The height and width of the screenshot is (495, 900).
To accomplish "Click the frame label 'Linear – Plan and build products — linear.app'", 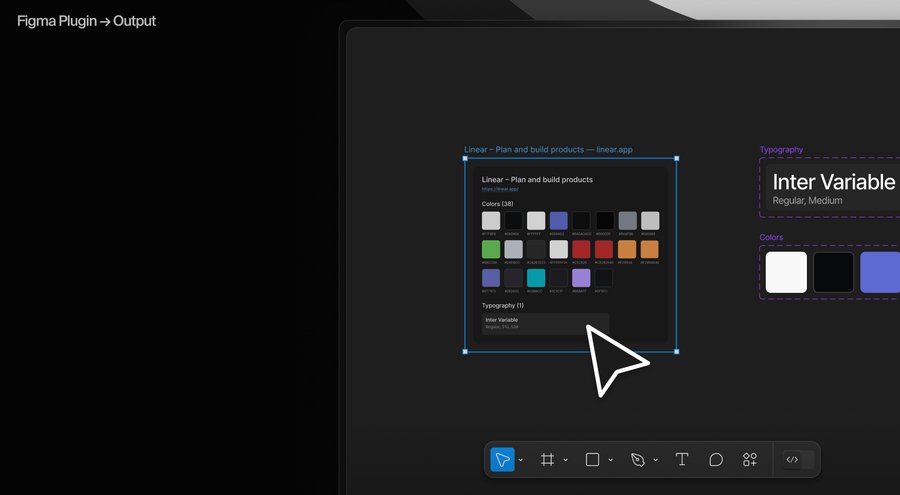I will pos(548,149).
